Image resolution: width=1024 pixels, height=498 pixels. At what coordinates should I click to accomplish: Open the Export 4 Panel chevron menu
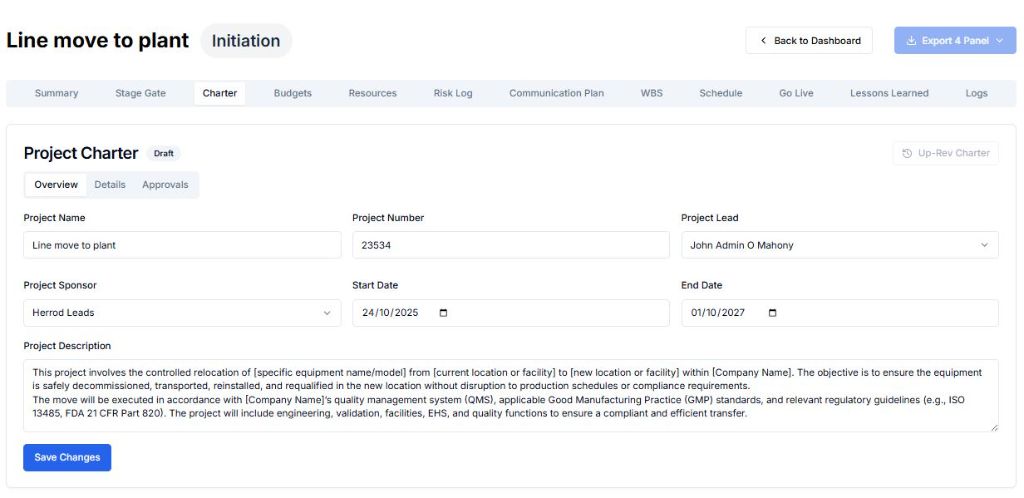(999, 40)
